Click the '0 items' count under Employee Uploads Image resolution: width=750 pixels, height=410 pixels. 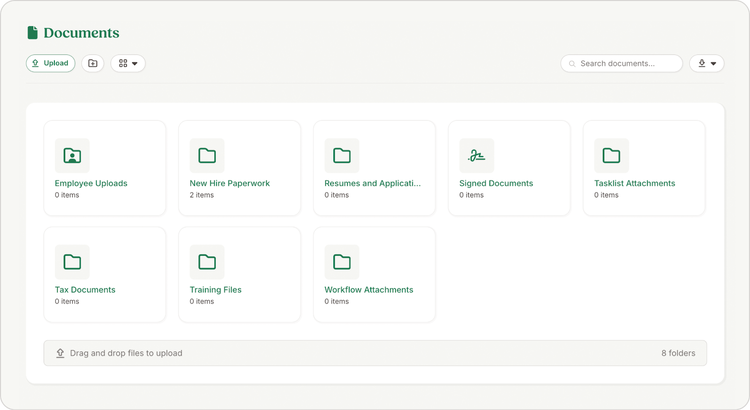tap(67, 195)
